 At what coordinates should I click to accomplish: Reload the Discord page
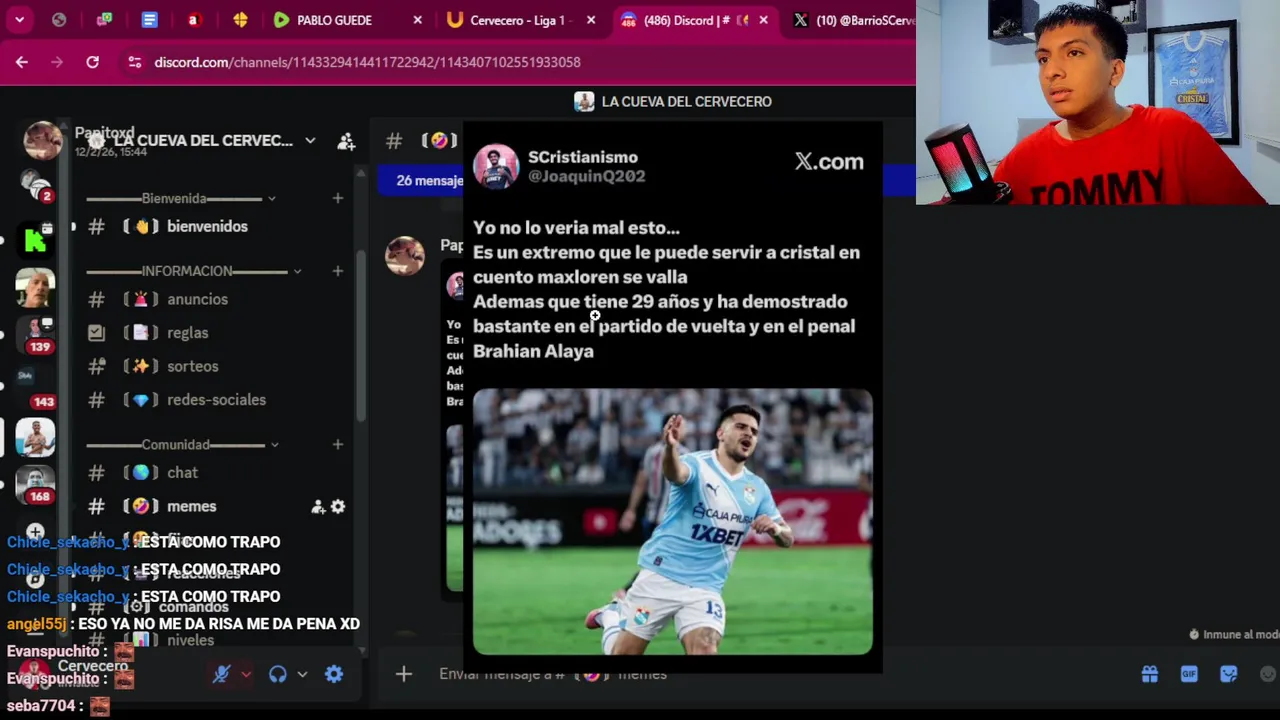coord(92,62)
